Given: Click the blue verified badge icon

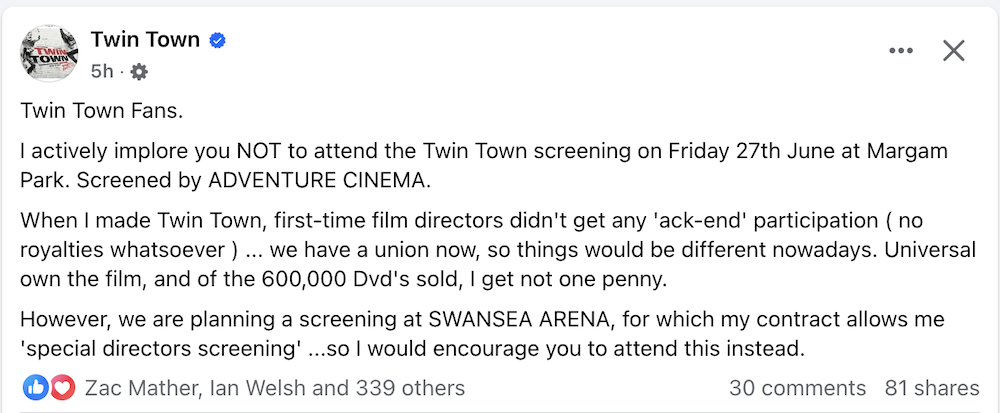Looking at the screenshot, I should coord(217,41).
